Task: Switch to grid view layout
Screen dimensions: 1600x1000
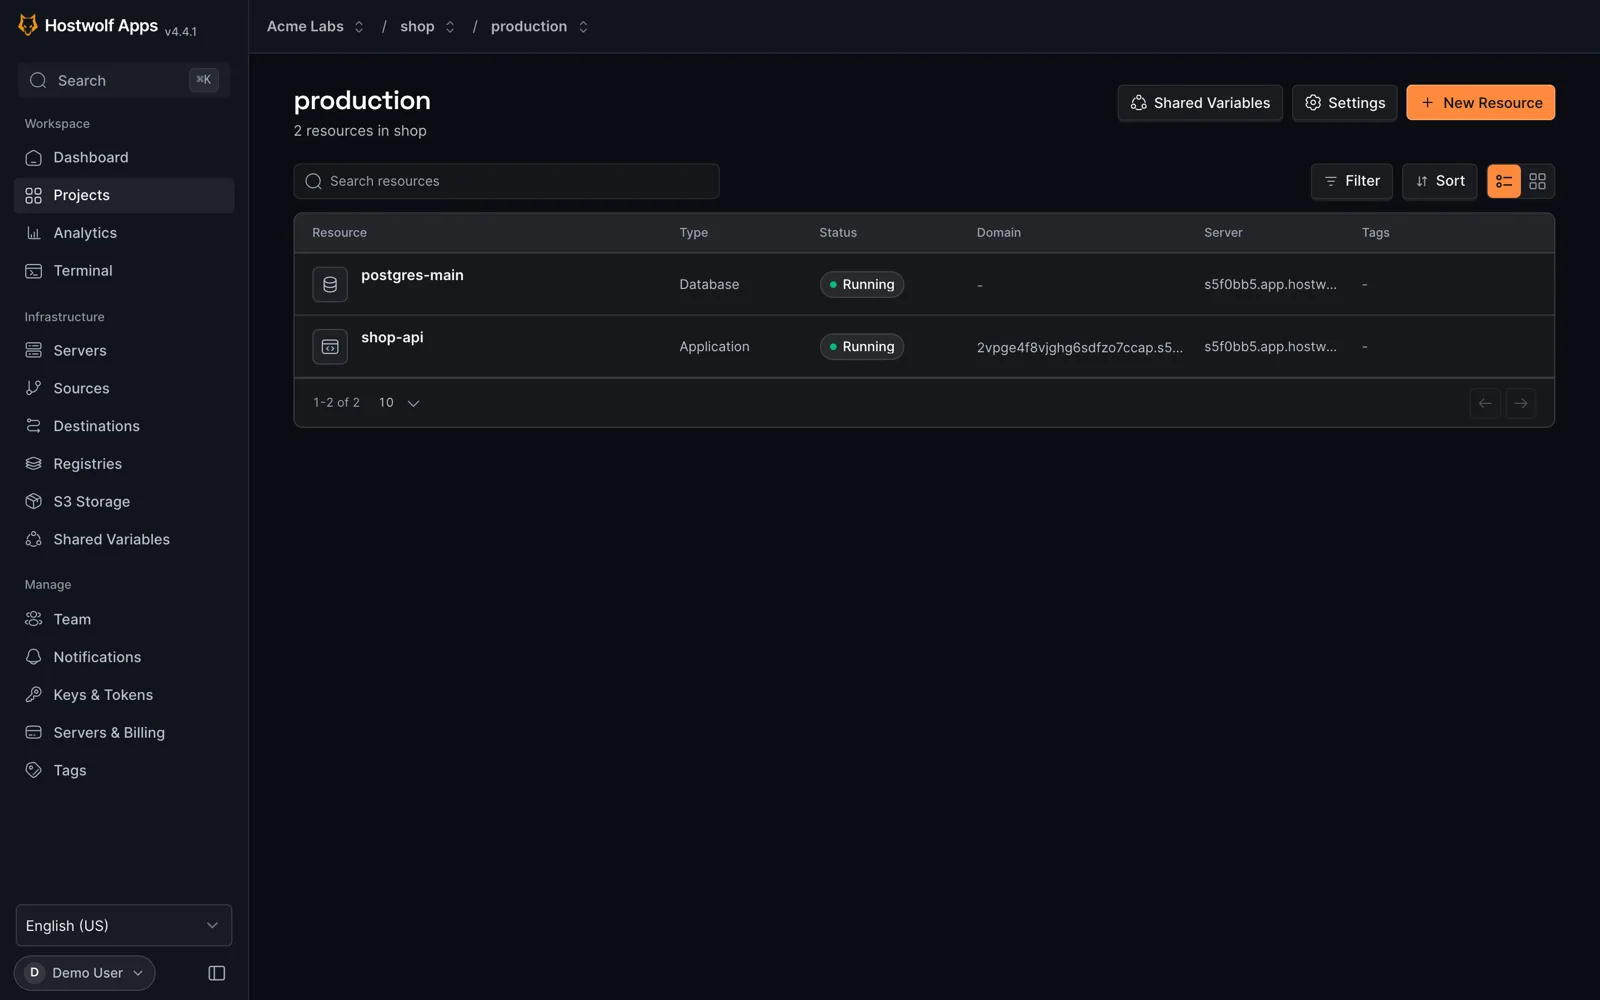Action: 1538,181
